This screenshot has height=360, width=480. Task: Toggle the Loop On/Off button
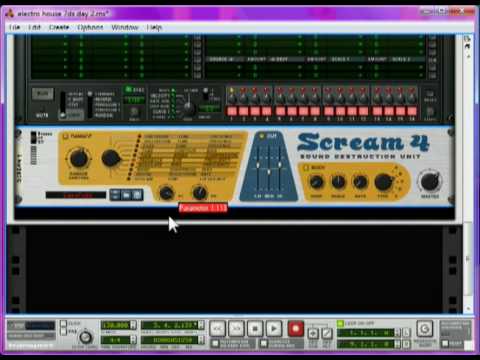[x=340, y=323]
